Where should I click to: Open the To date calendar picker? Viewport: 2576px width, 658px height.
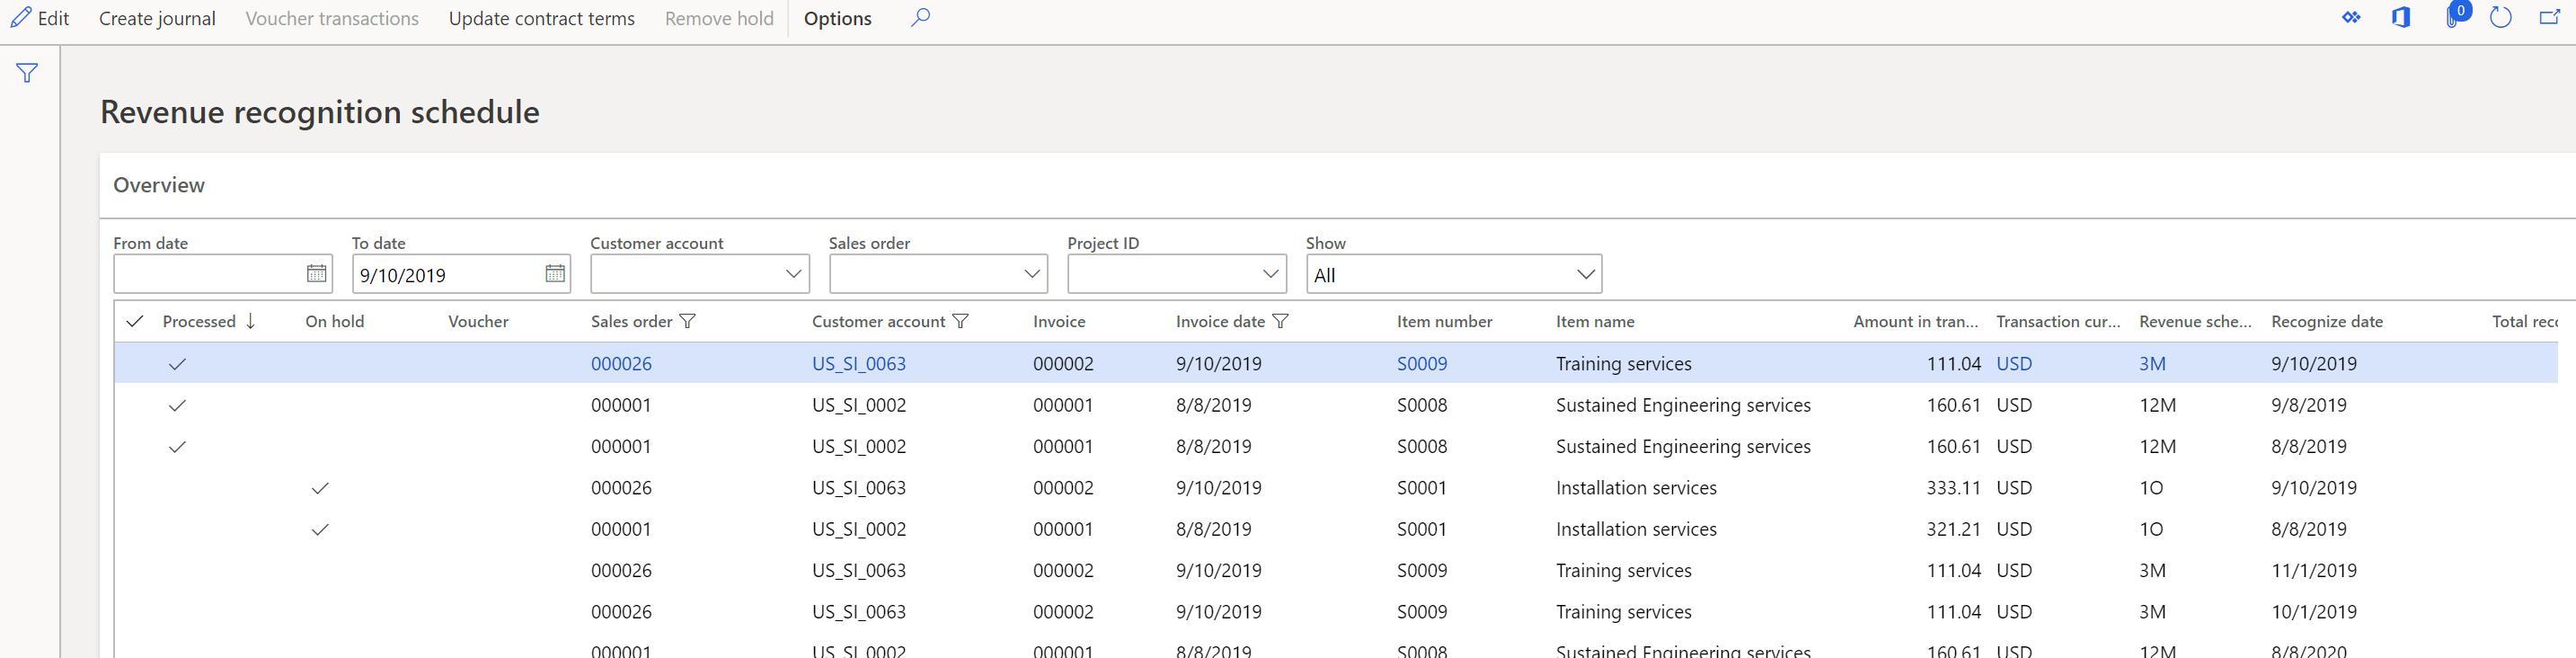pos(555,274)
